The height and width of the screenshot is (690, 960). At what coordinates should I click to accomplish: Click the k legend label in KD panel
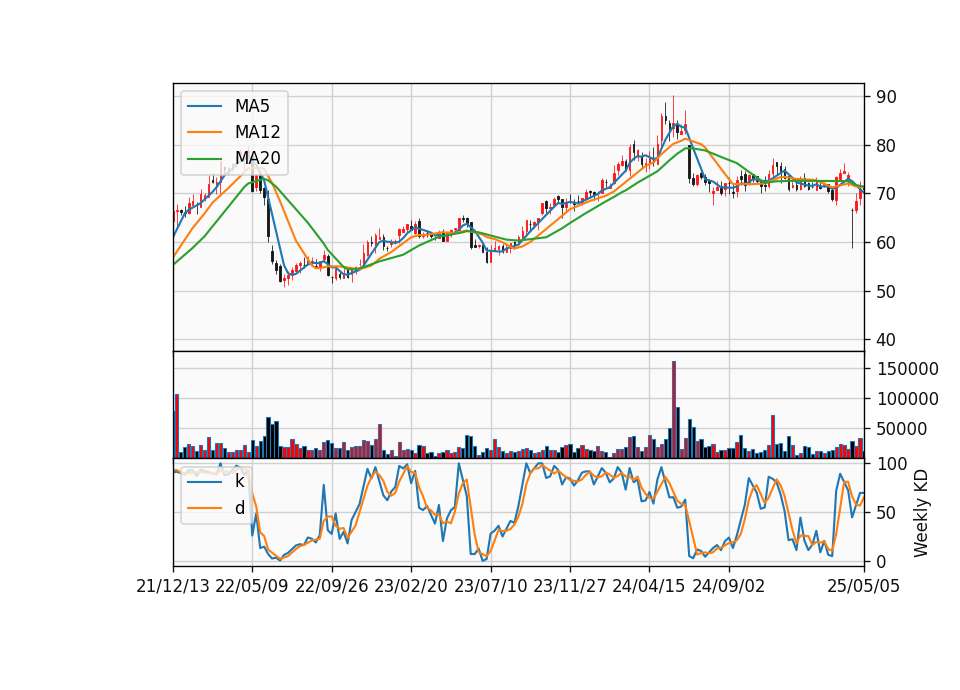click(x=239, y=481)
